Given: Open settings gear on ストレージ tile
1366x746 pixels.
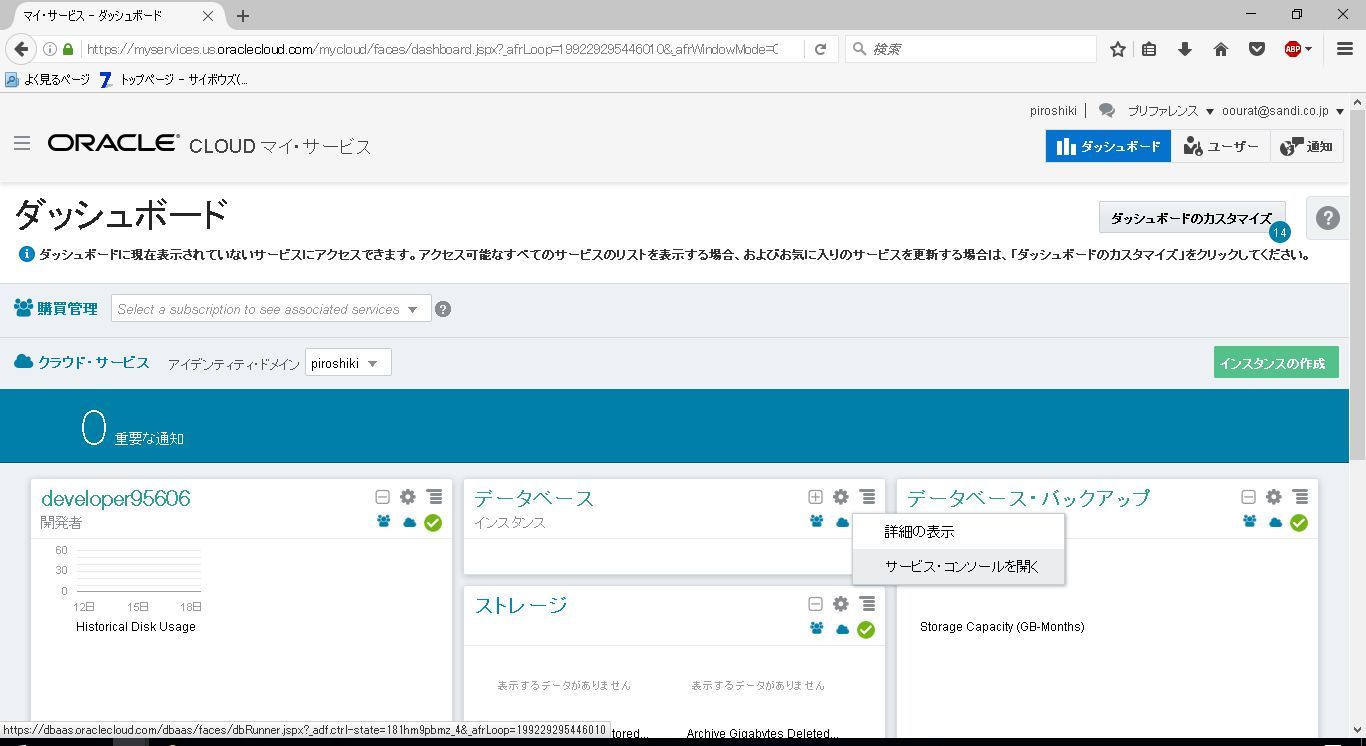Looking at the screenshot, I should (841, 604).
